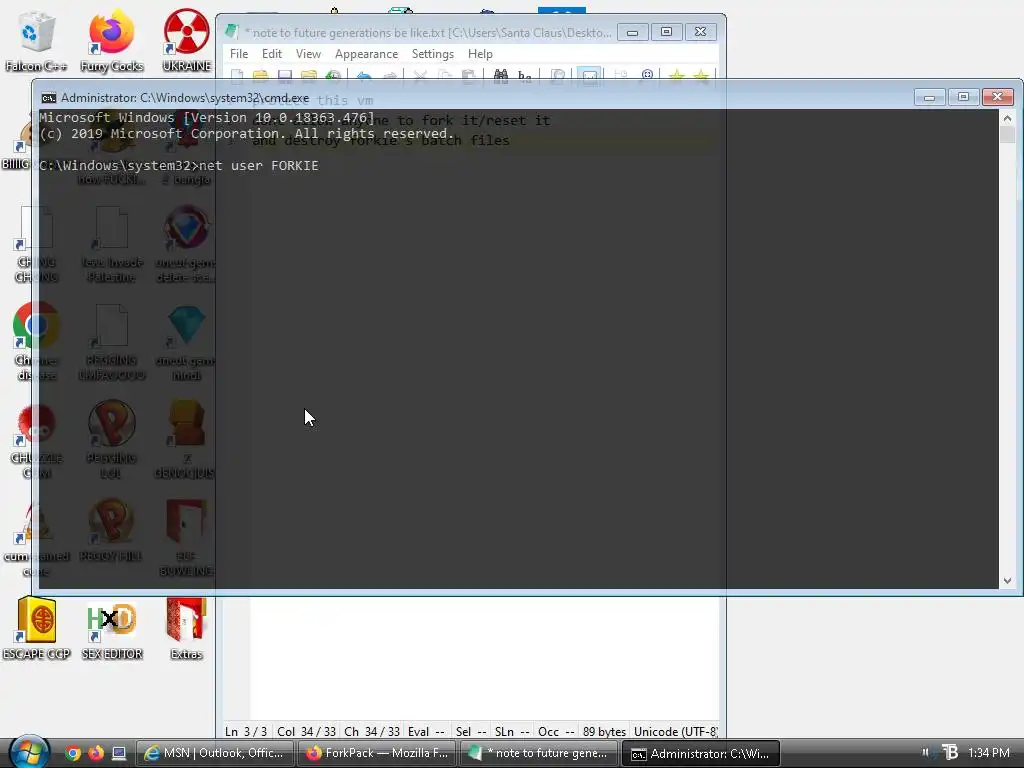Click the 'Col 34 / 33' status bar entry
Viewport: 1024px width, 768px height.
click(306, 731)
